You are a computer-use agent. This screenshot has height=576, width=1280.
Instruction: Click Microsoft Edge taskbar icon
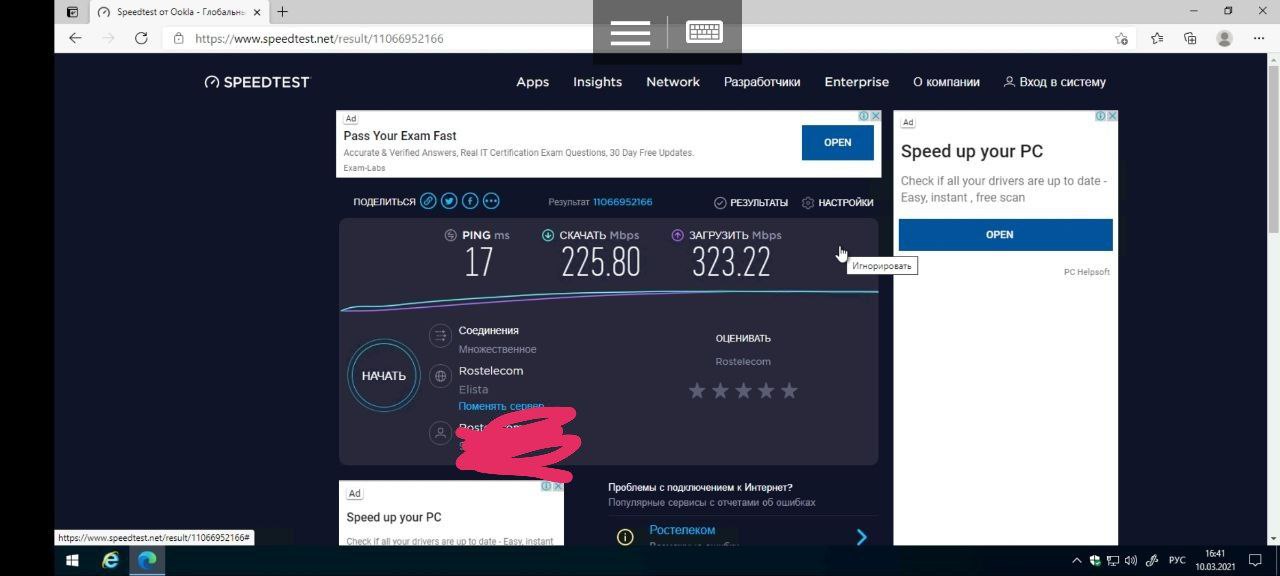(147, 561)
